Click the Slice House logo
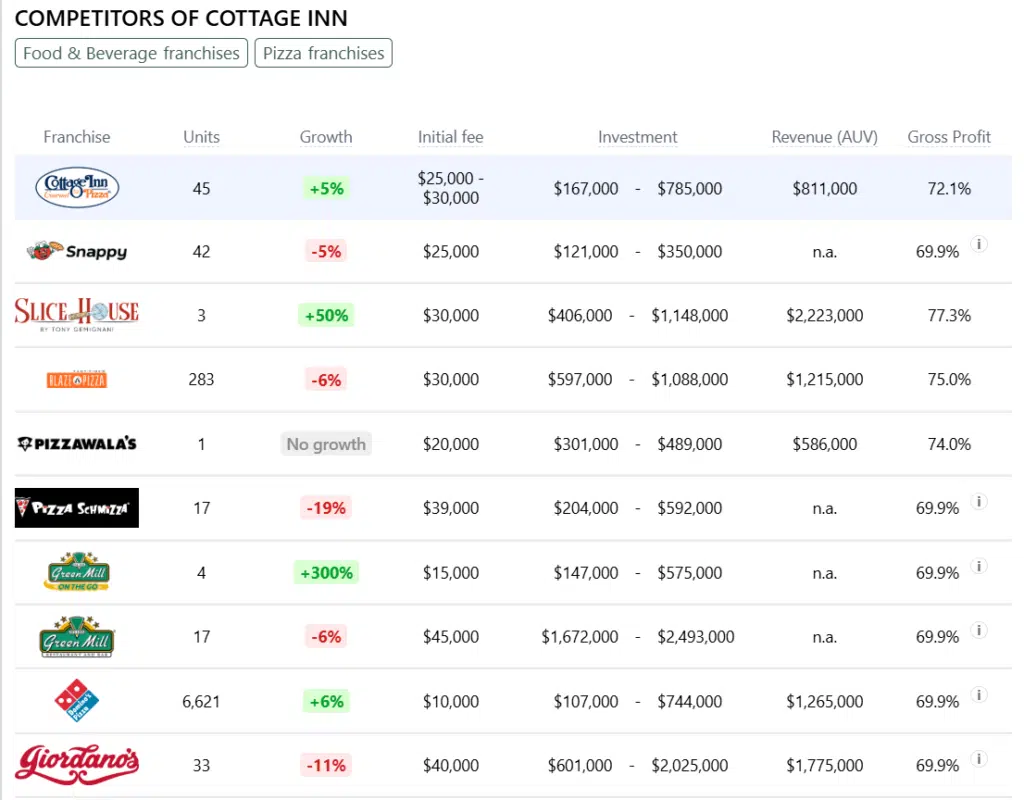Viewport: 1024px width, 800px height. click(77, 314)
